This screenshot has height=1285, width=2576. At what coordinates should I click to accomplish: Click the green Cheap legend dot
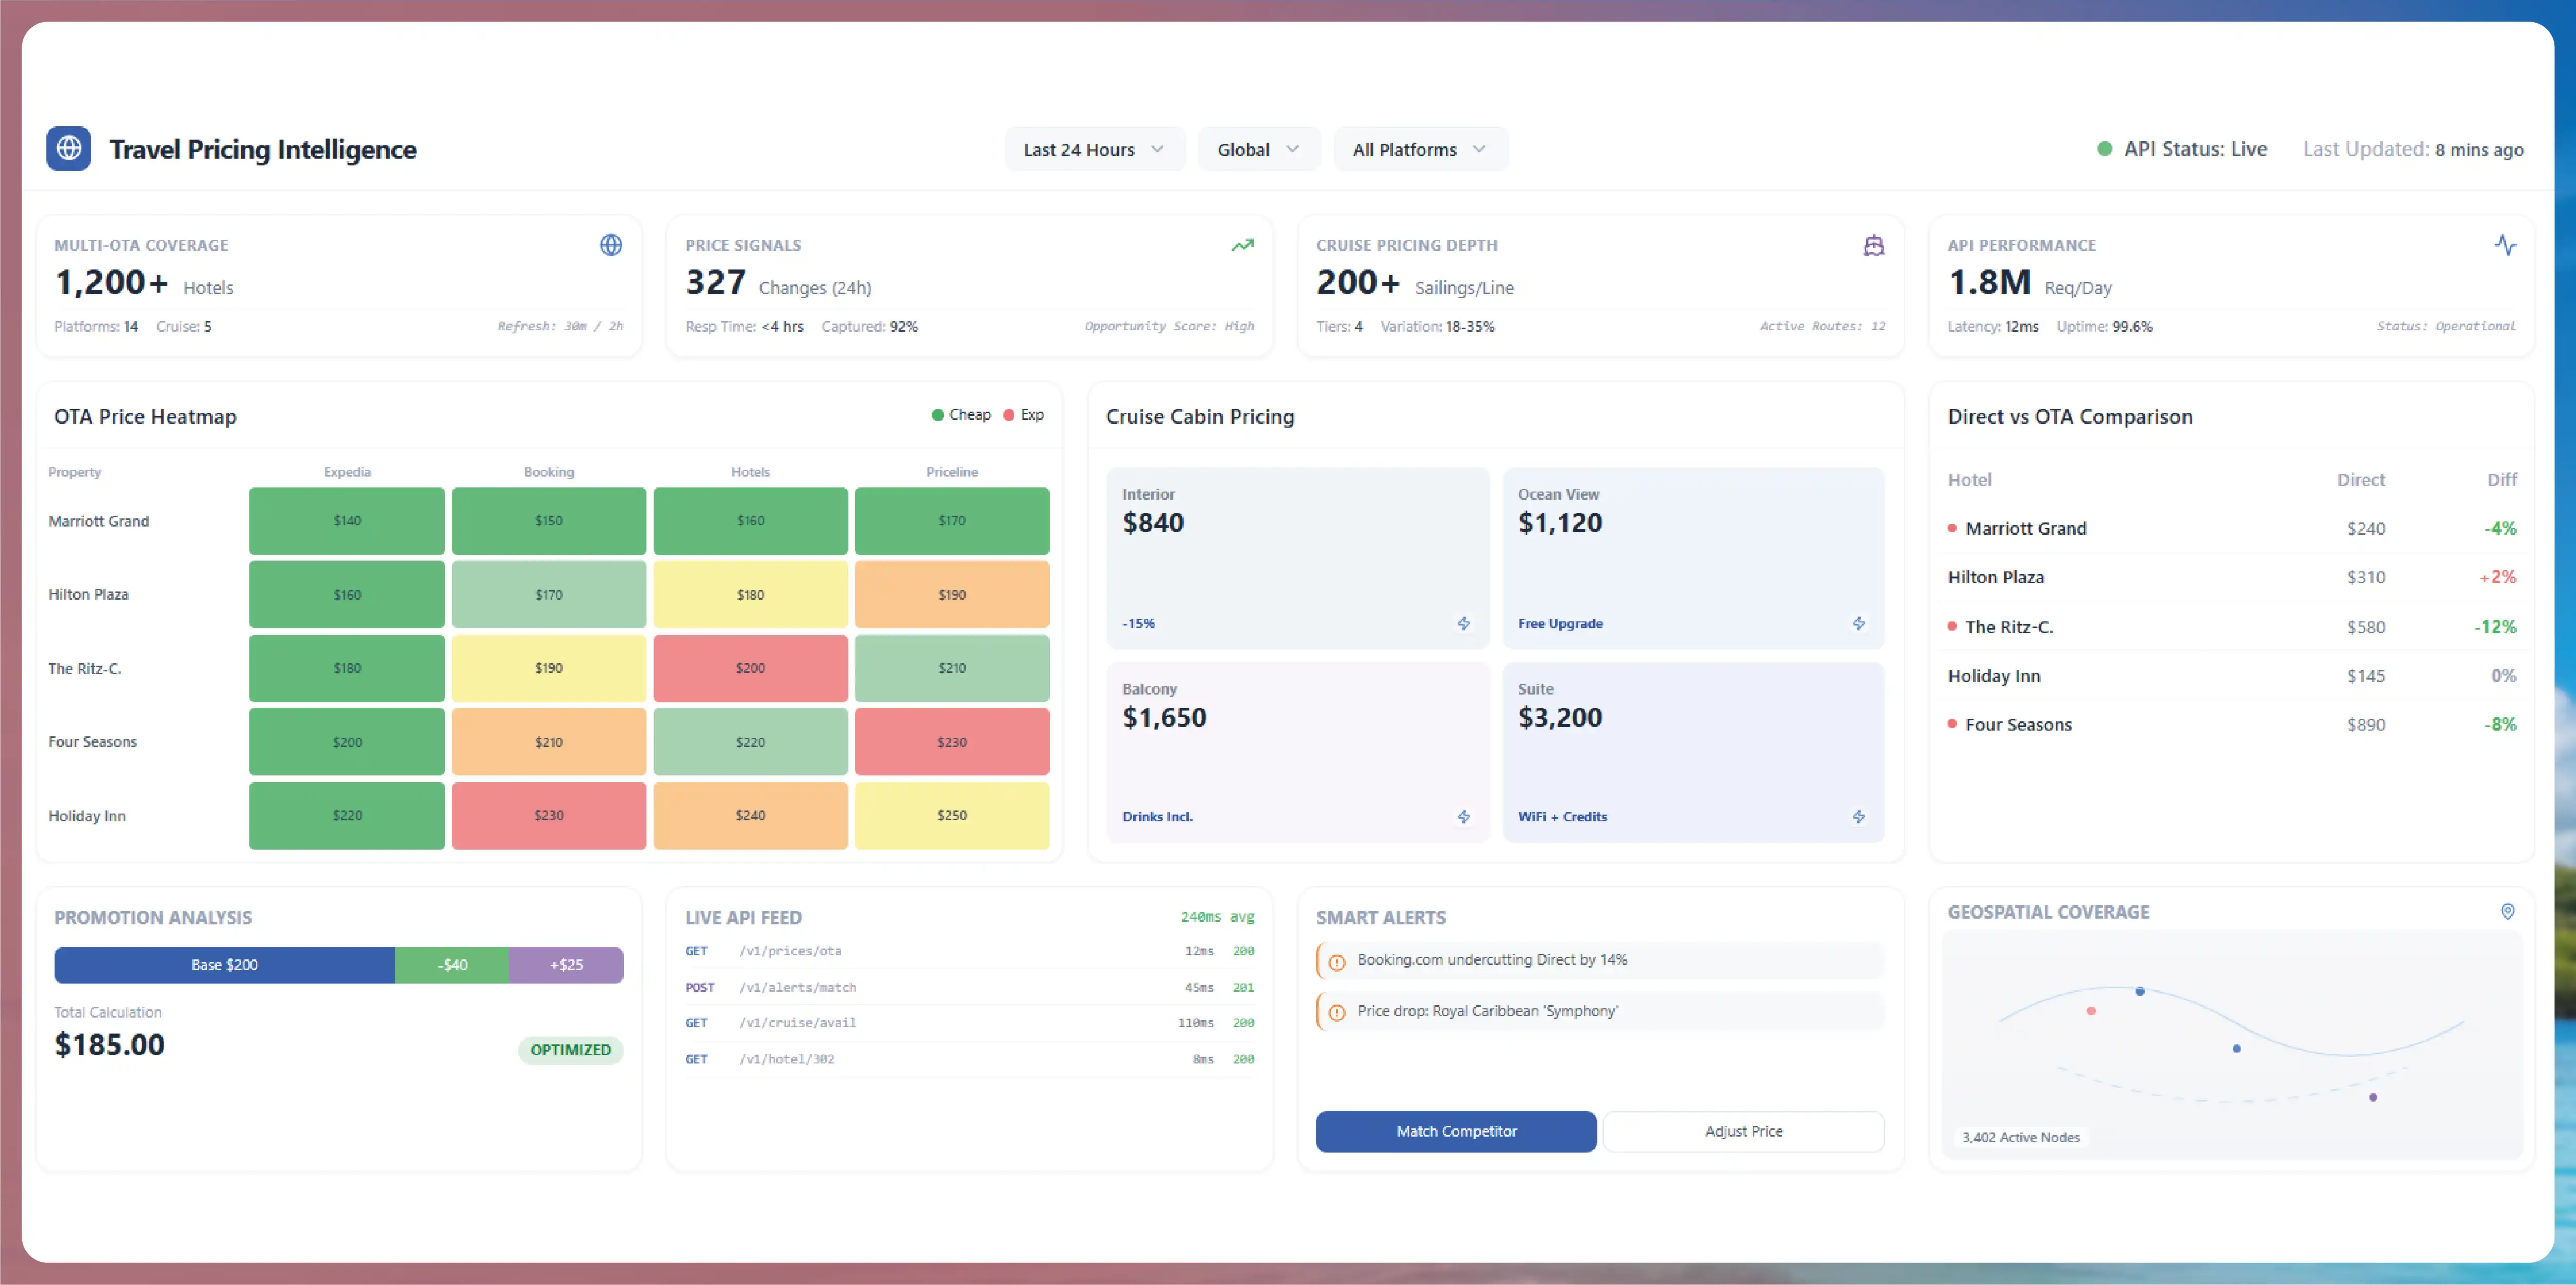pos(937,415)
